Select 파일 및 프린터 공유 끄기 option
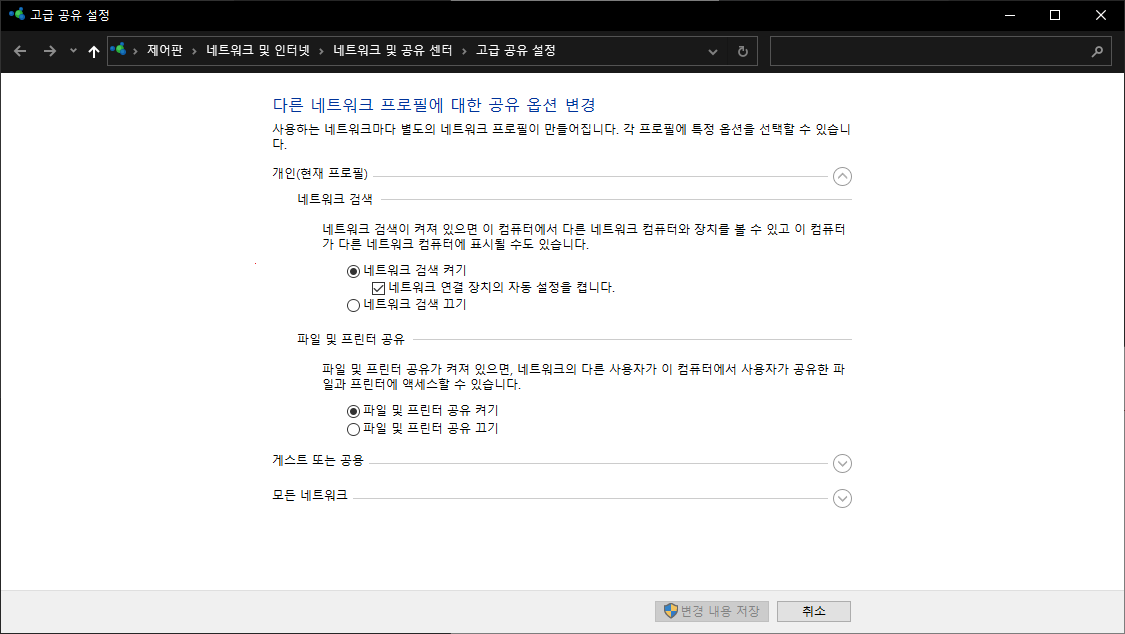The image size is (1125, 634). (x=353, y=430)
